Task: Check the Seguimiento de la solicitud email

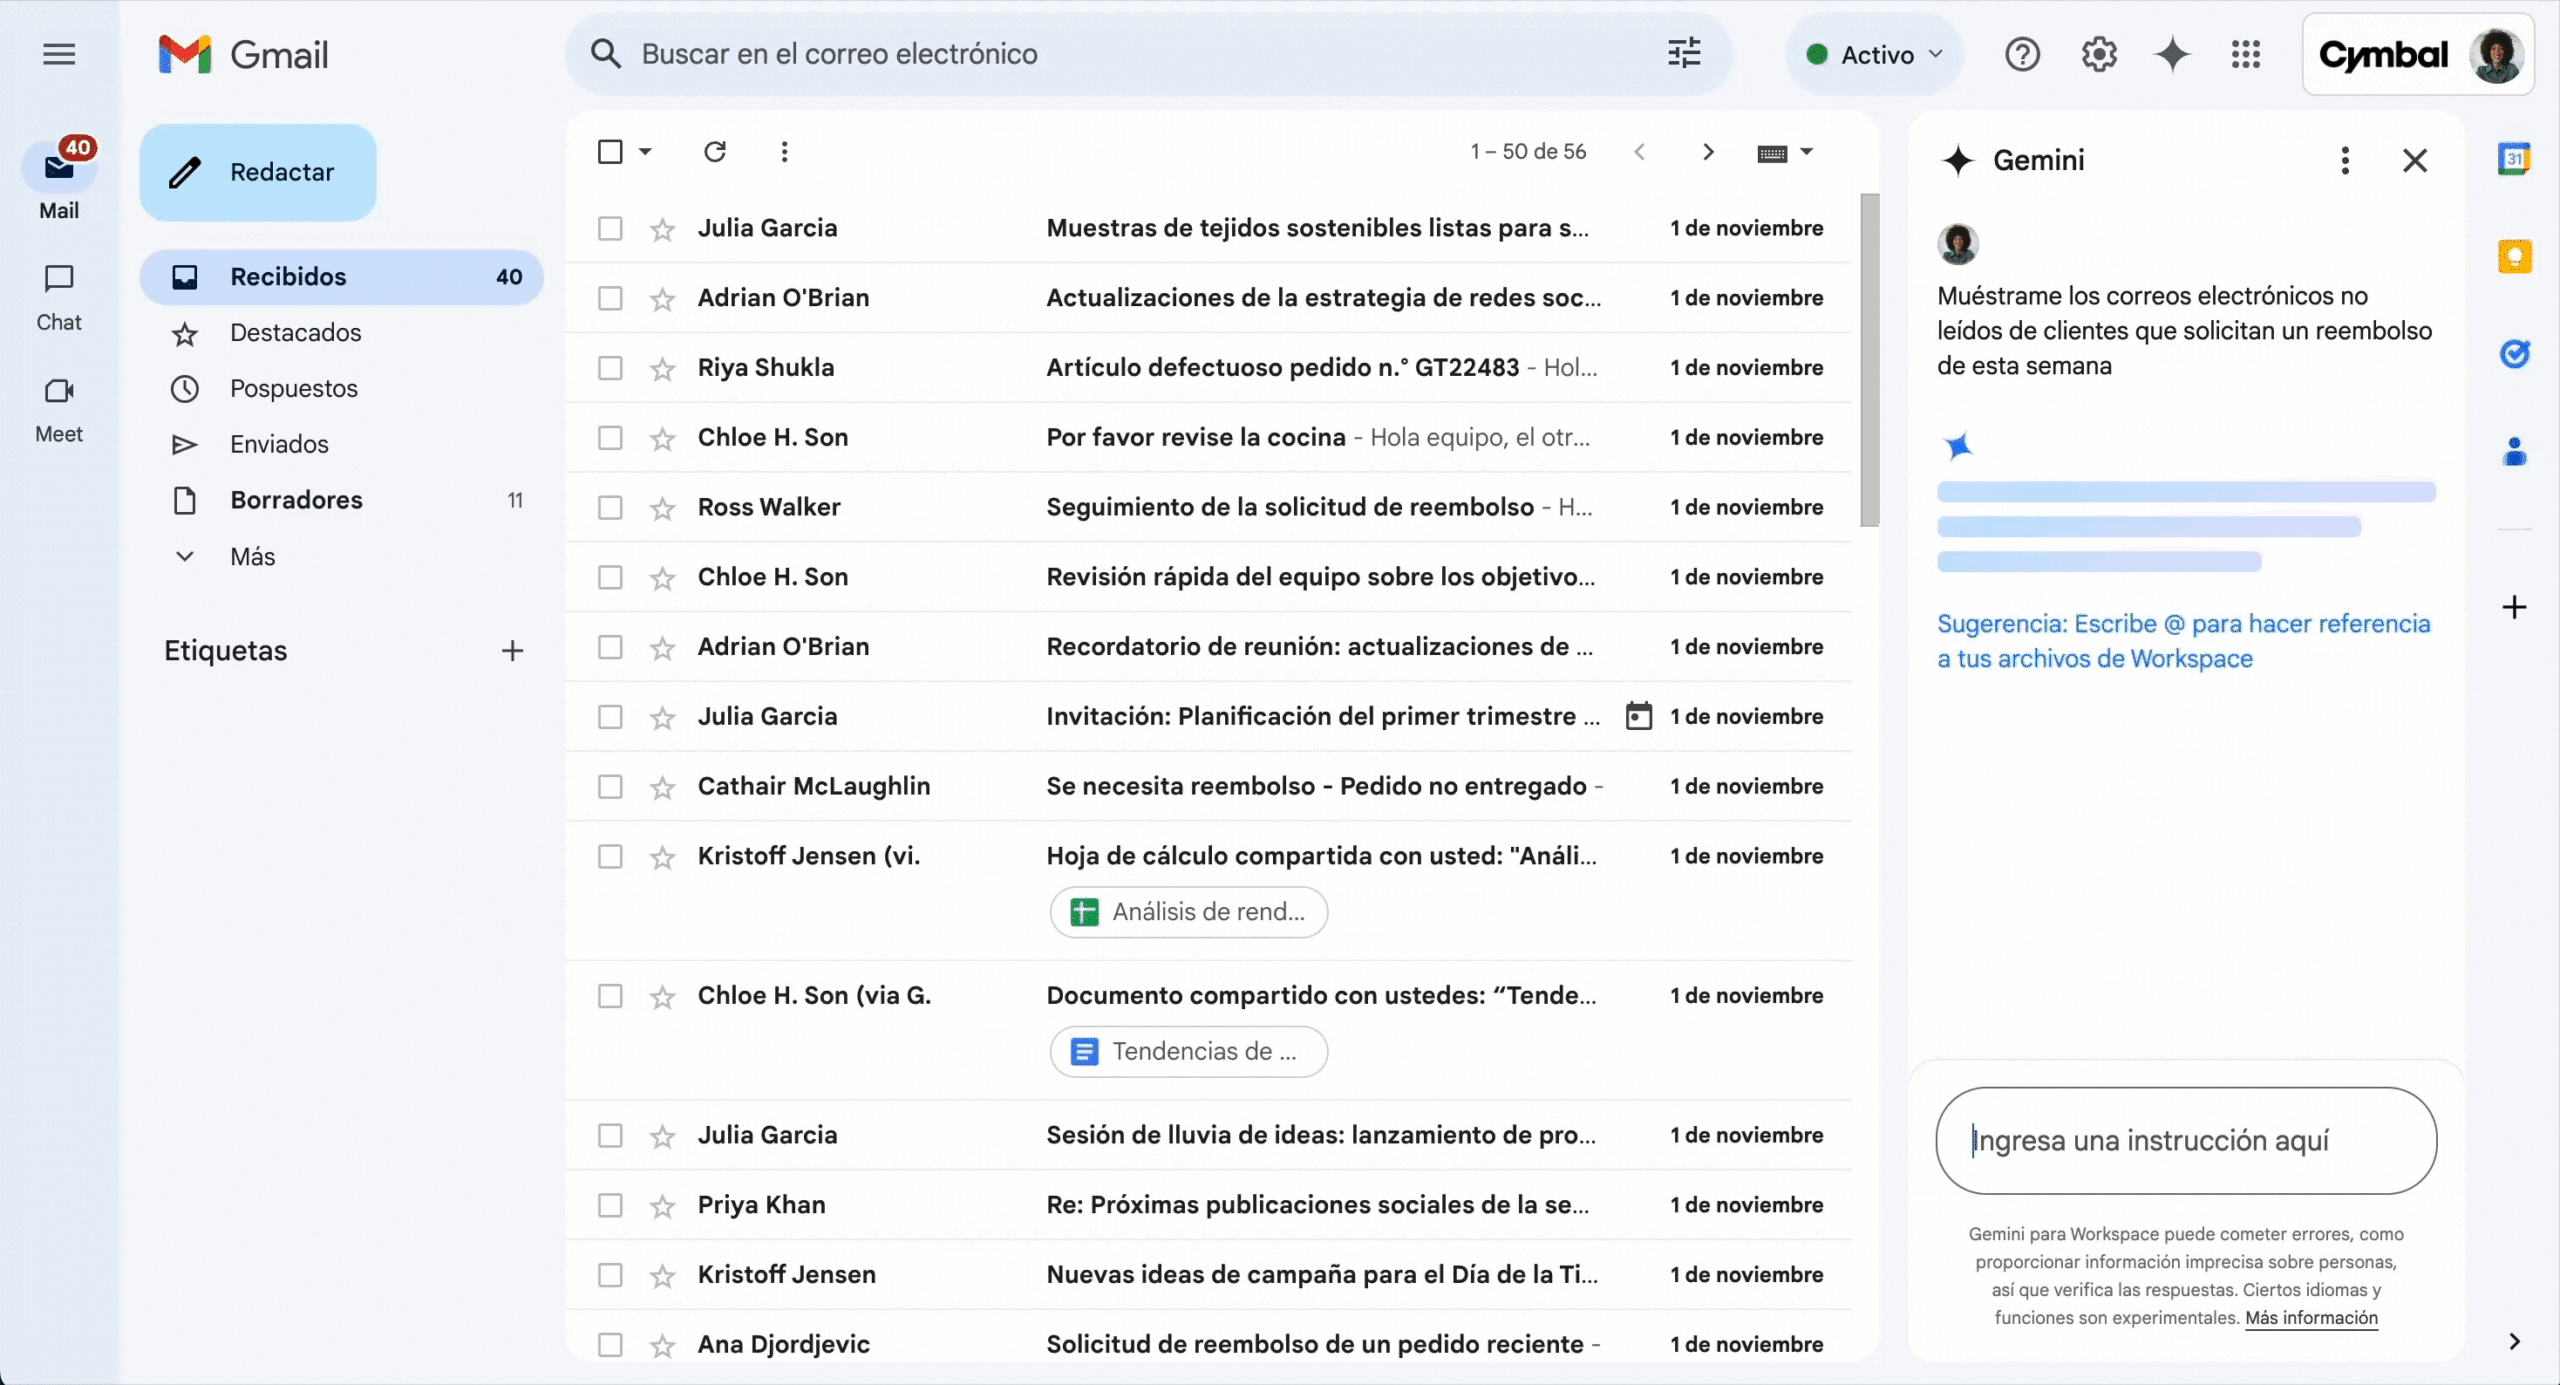Action: [610, 508]
